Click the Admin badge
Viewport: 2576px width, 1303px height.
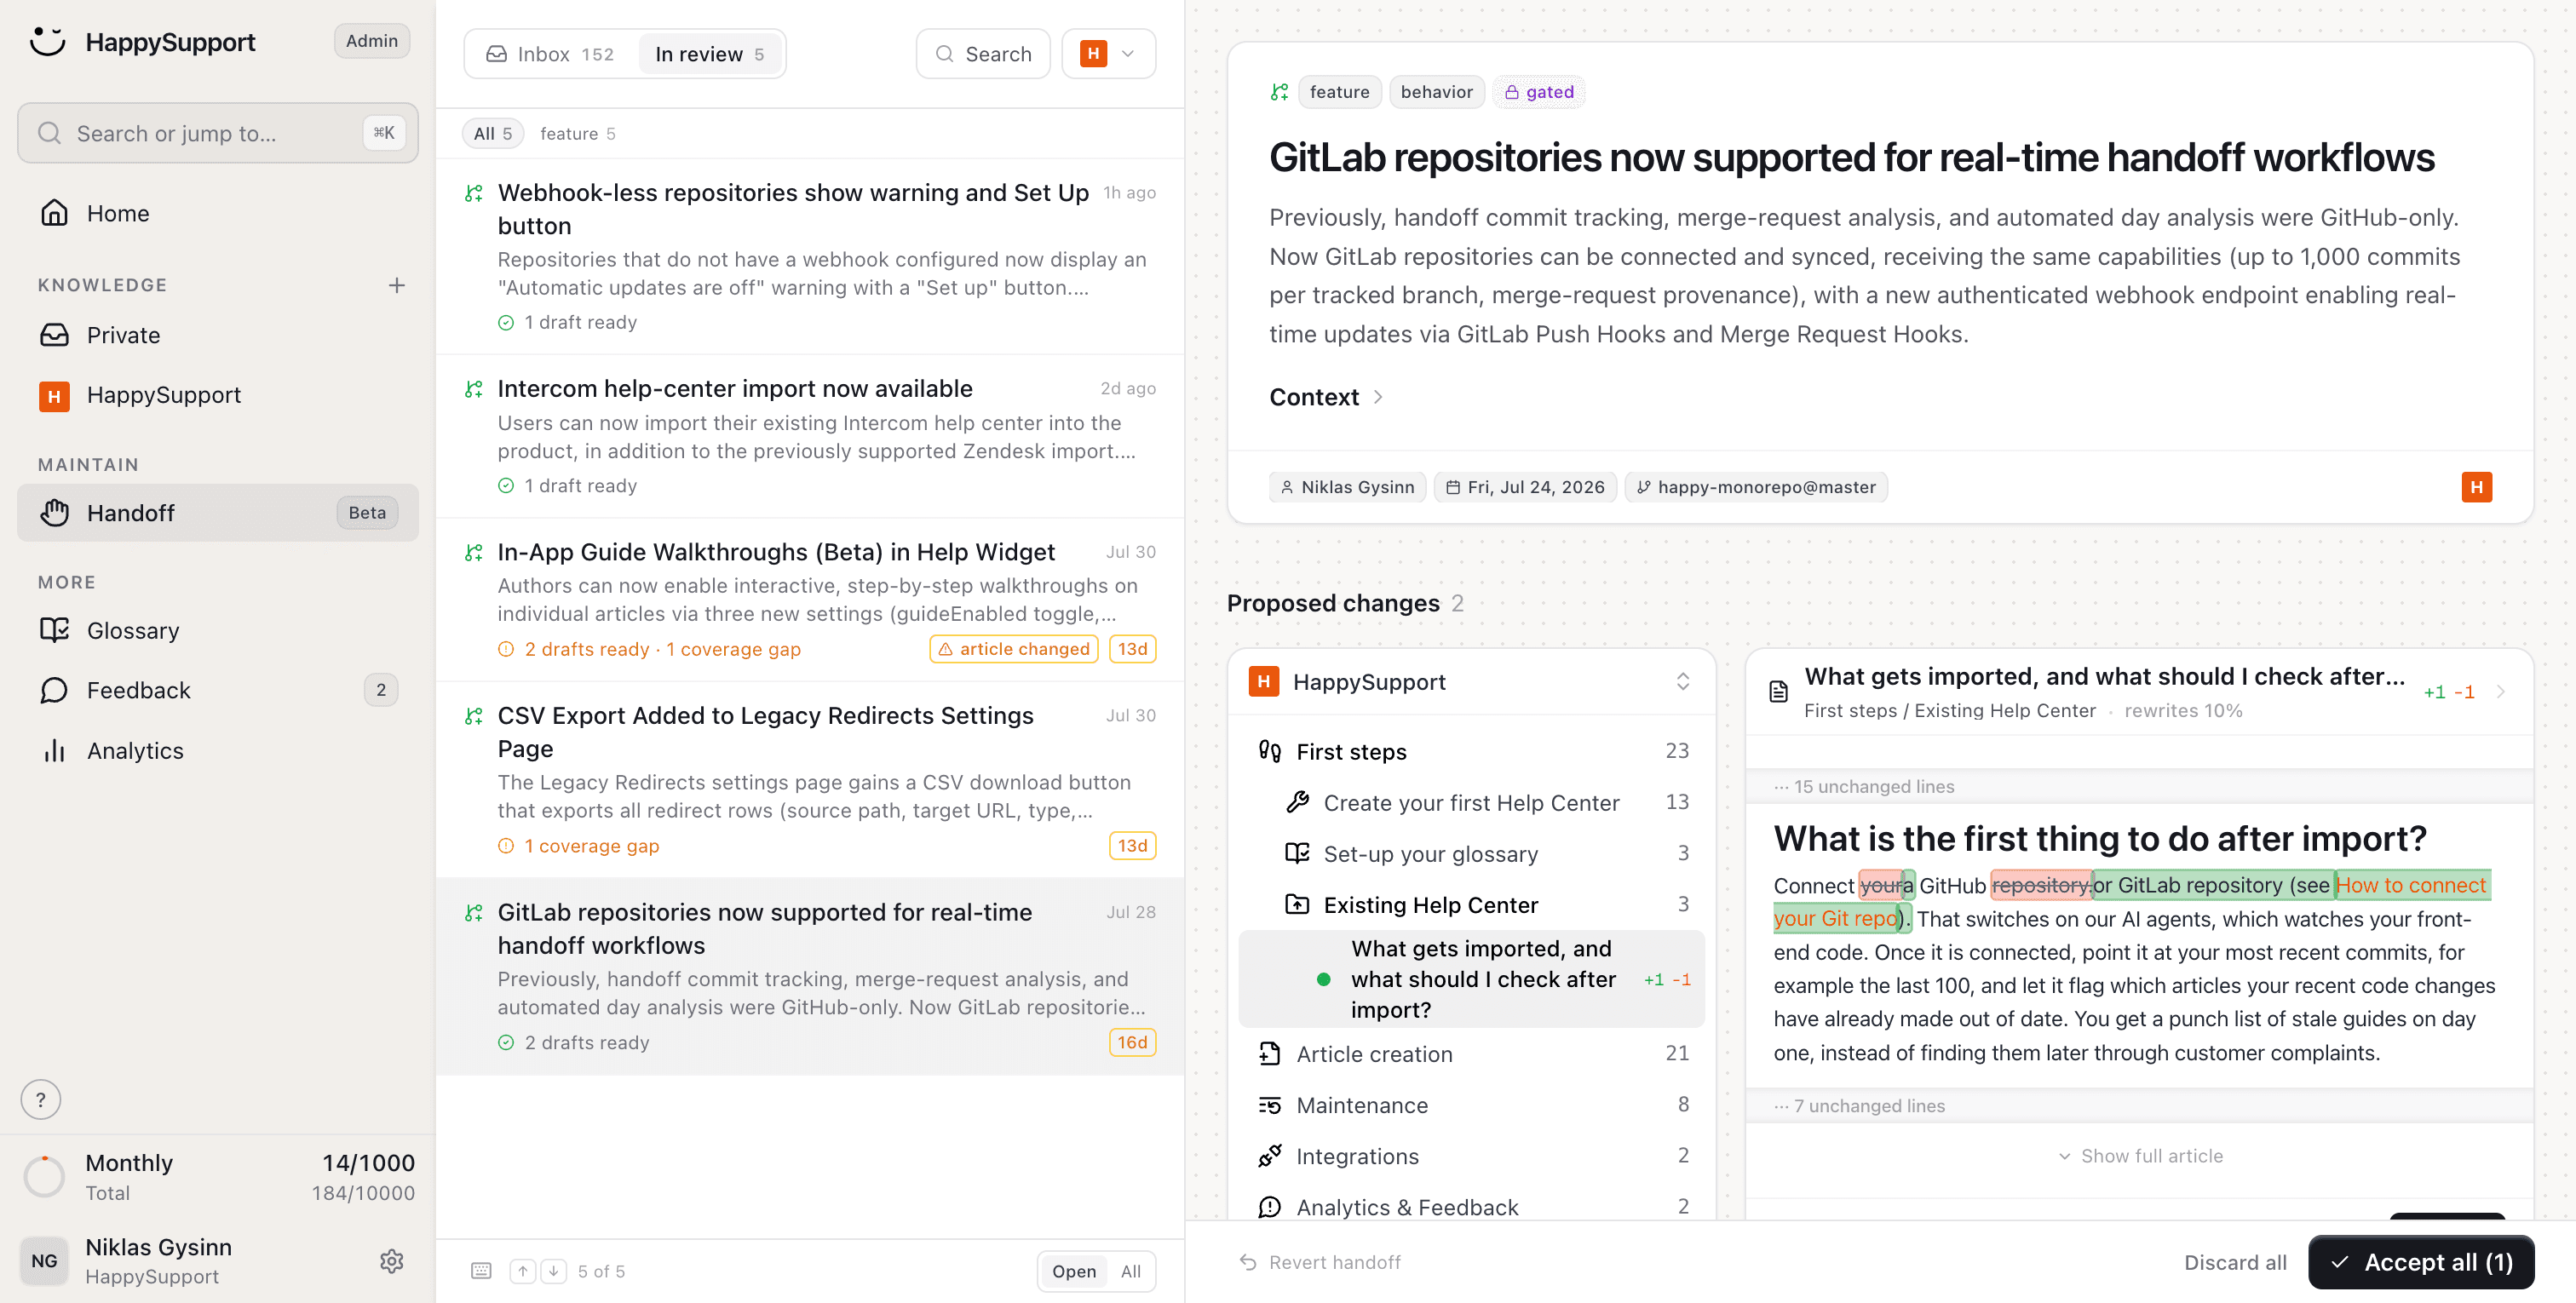point(372,41)
